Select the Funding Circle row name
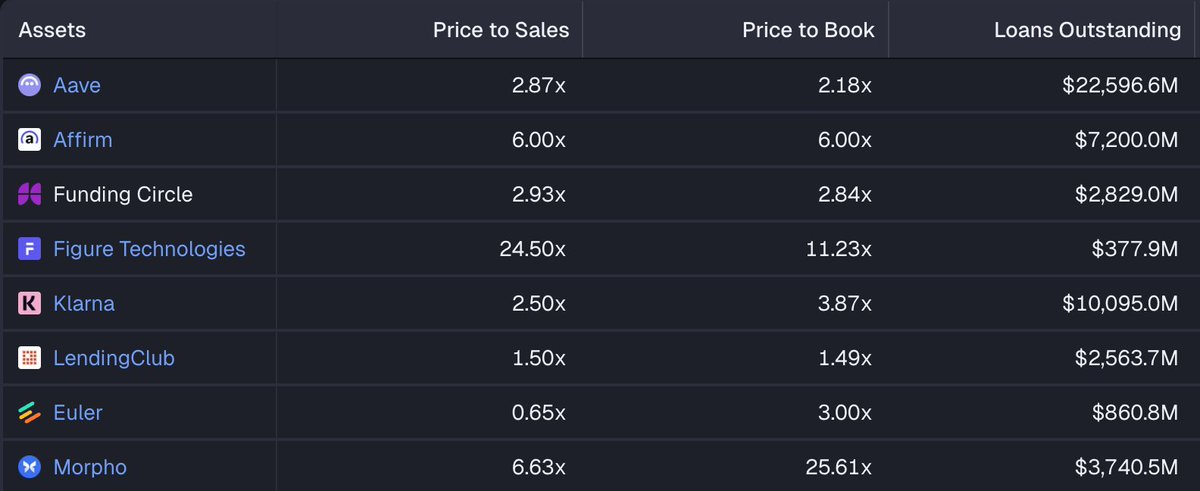The width and height of the screenshot is (1200, 491). [123, 194]
